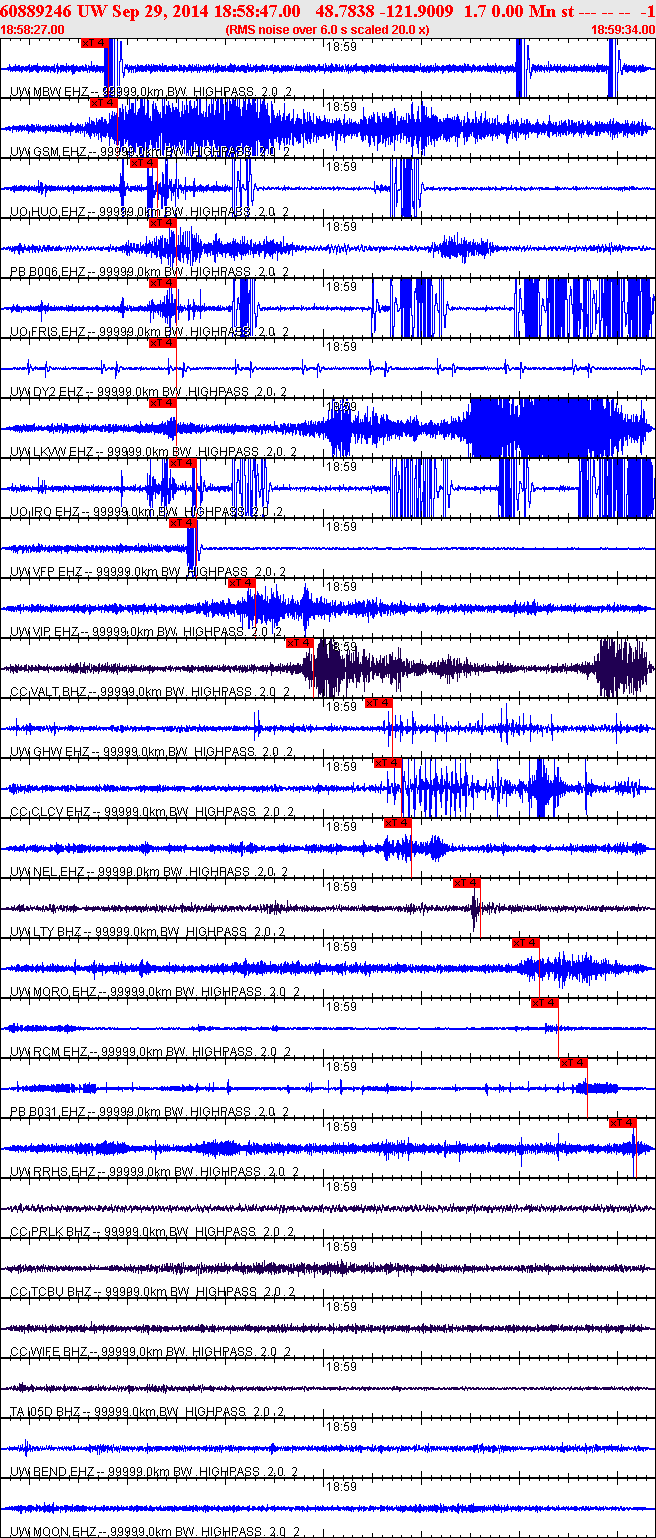
Task: Click the 'CC TCBU BHZ' station label
Action: coord(51,1291)
